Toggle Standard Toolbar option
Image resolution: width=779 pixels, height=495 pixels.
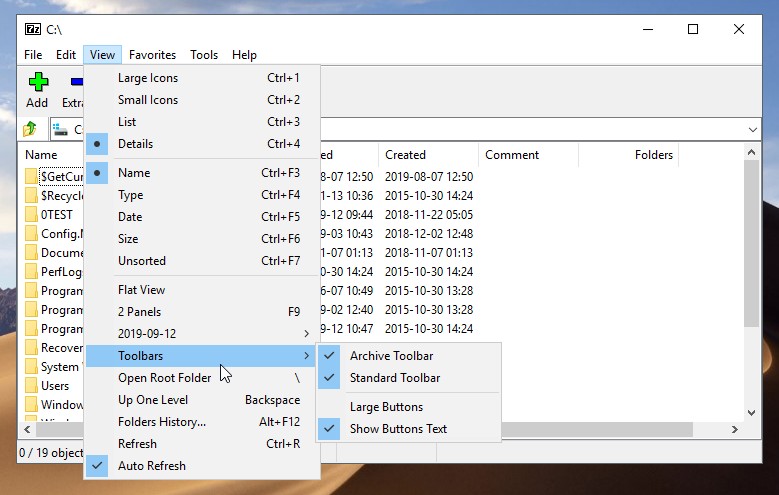pos(408,378)
